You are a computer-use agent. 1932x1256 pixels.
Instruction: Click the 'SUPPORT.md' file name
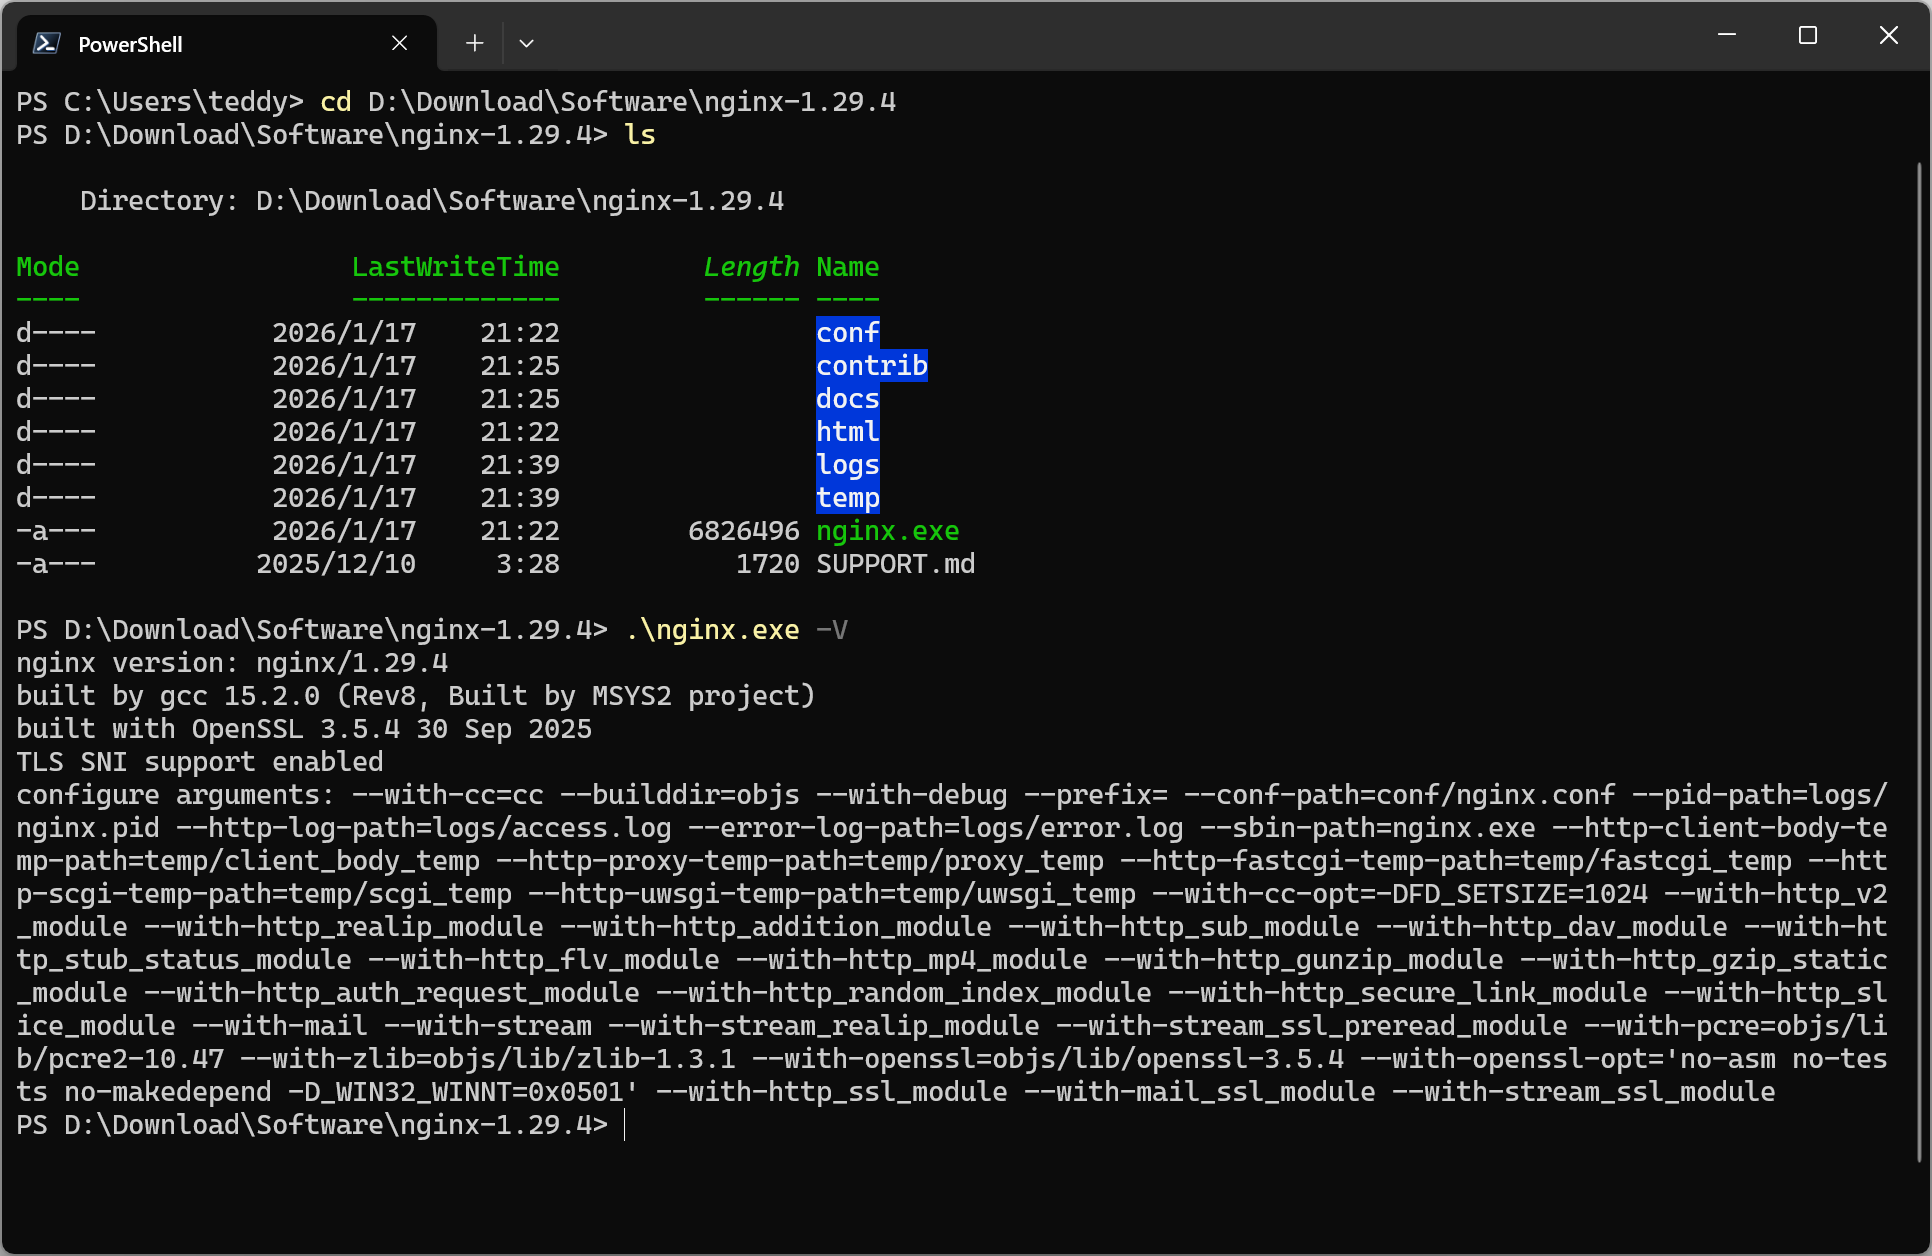(896, 564)
